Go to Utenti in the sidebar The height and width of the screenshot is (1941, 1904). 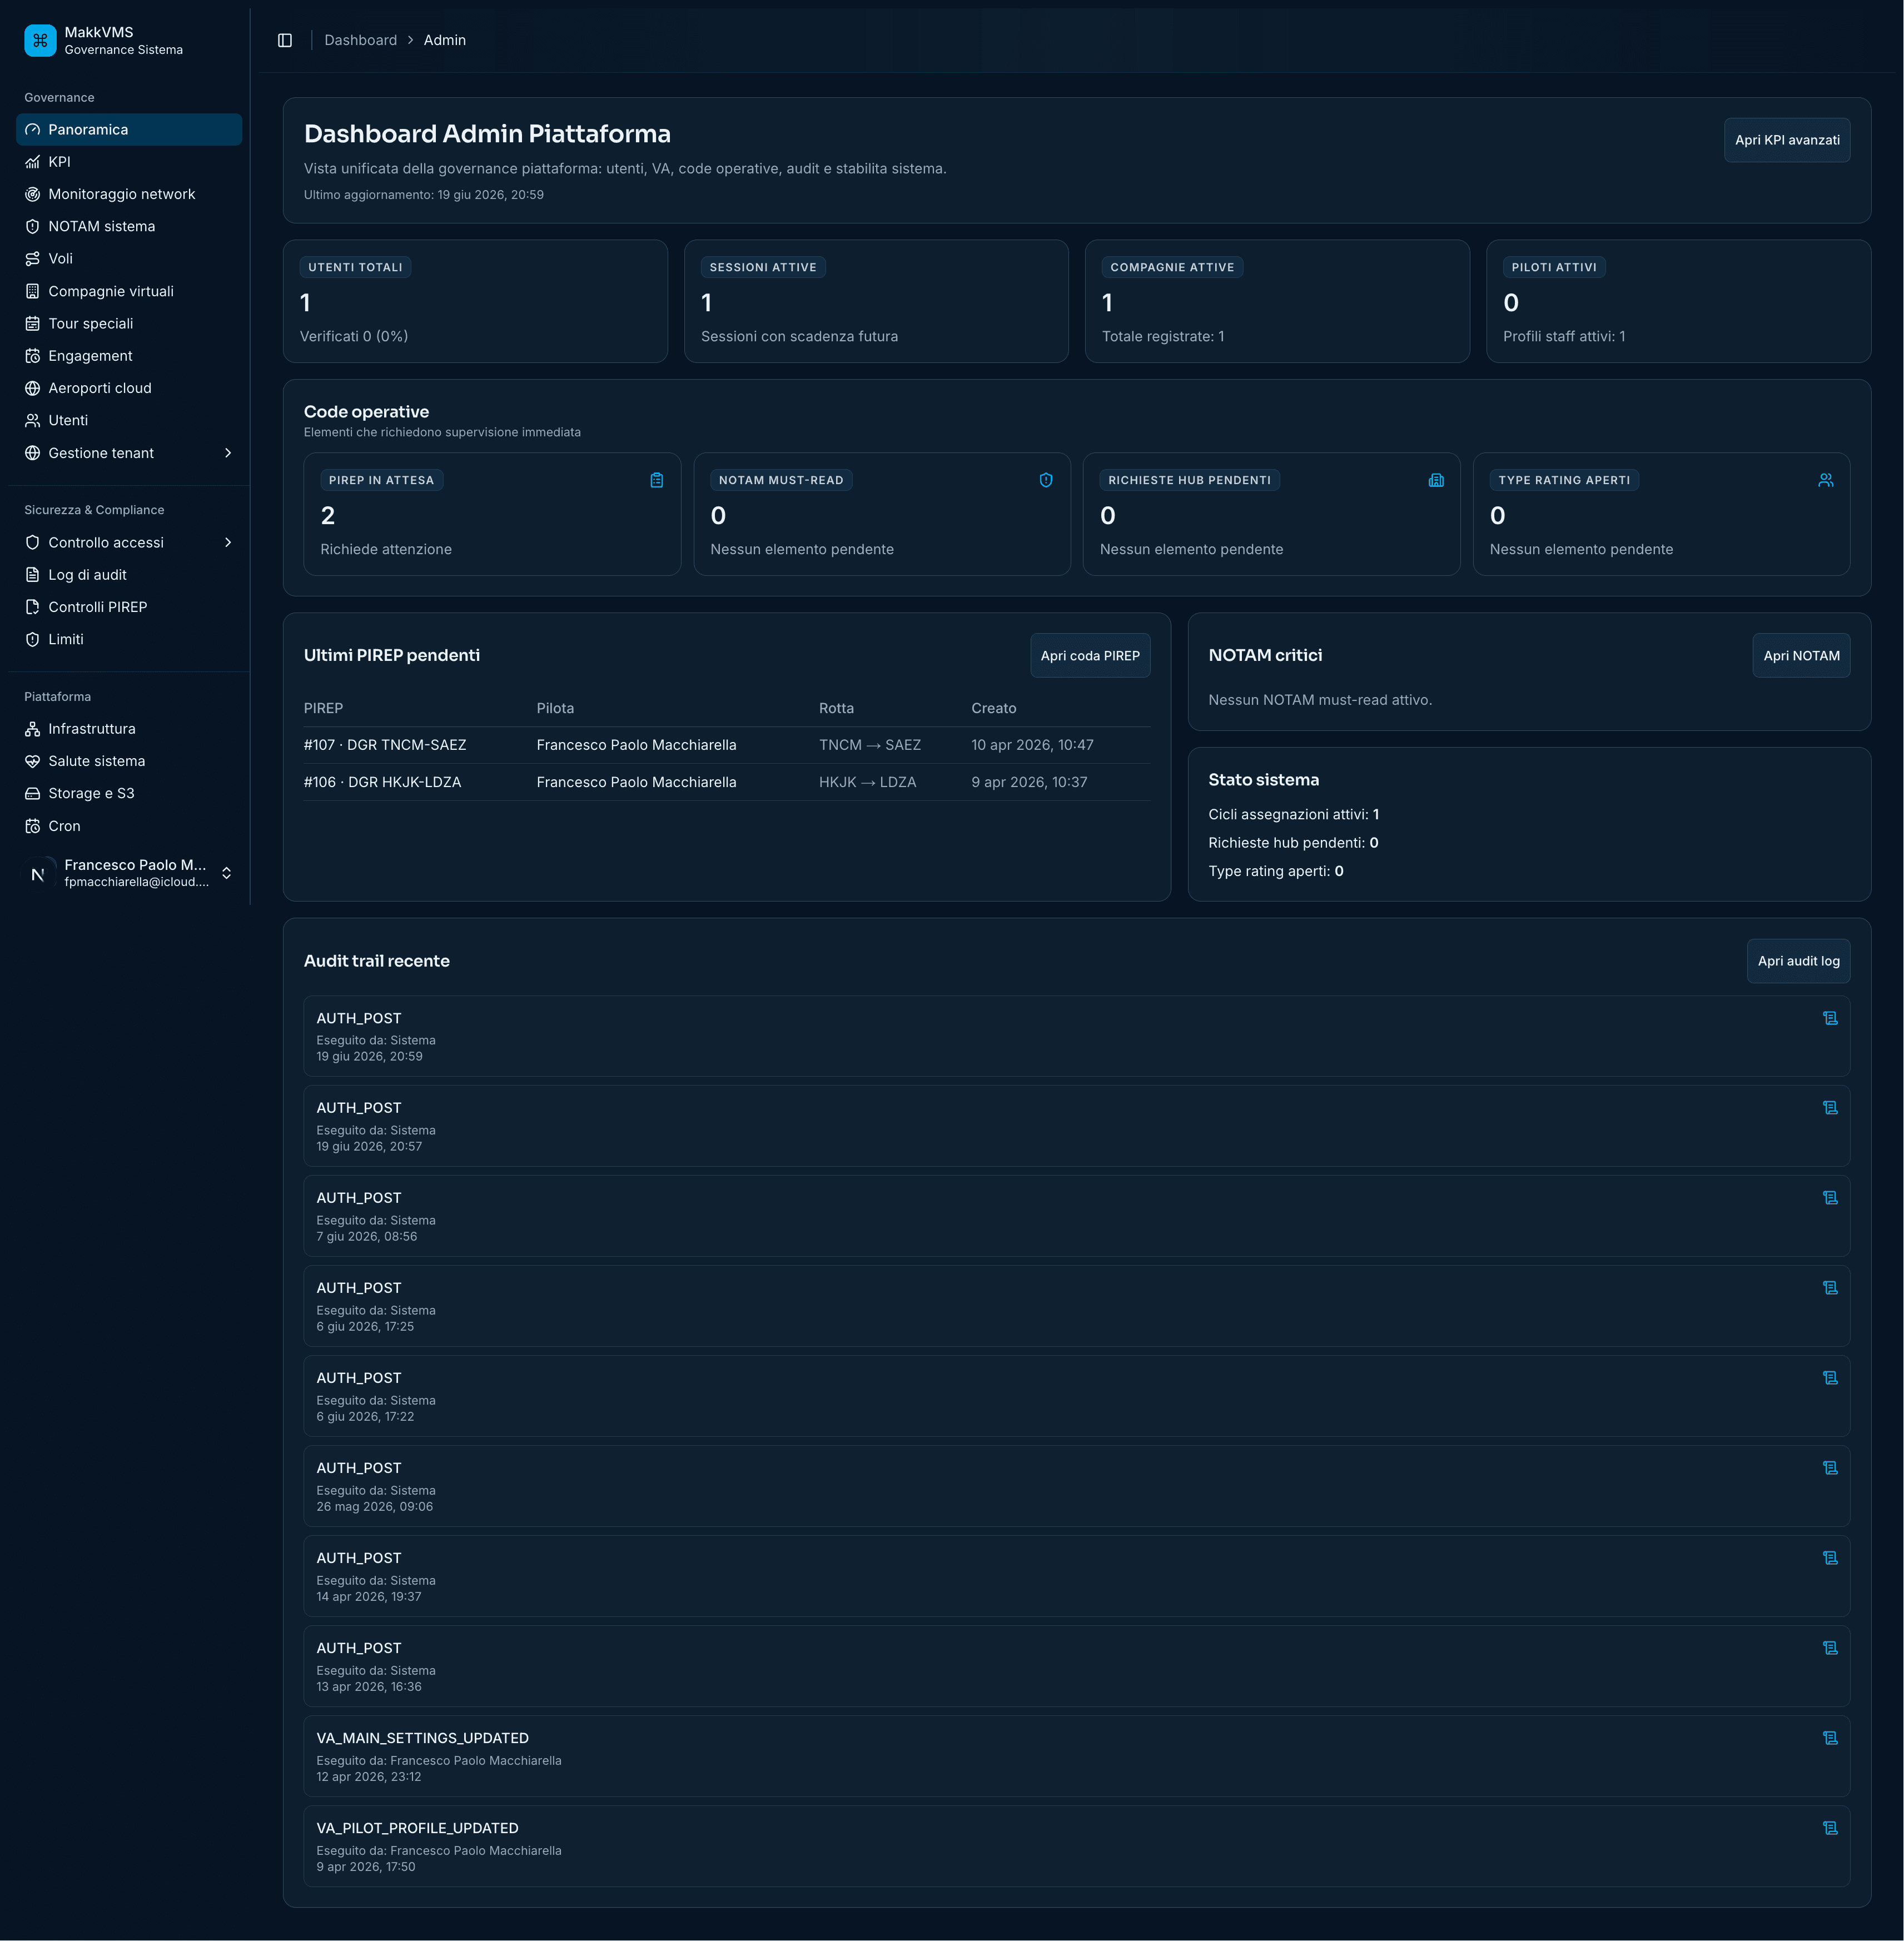(x=129, y=420)
